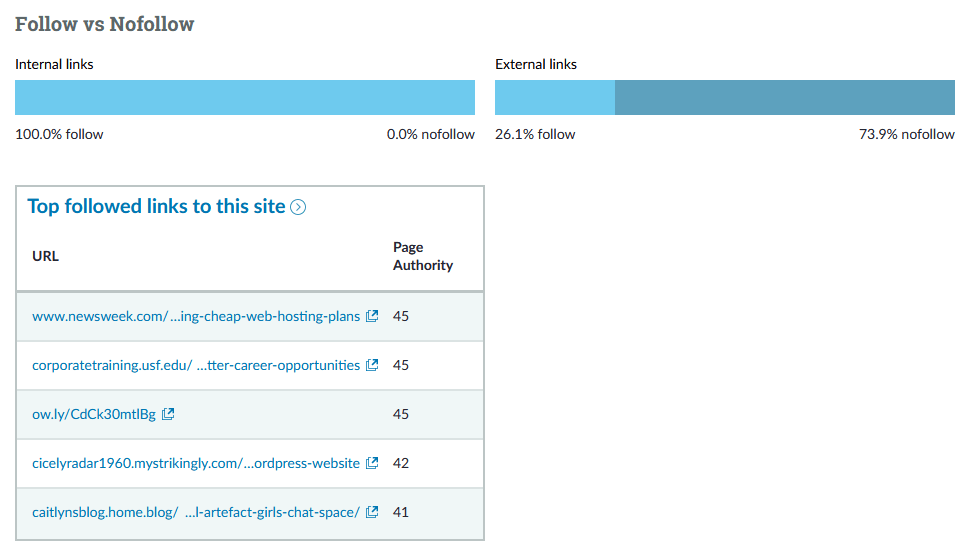This screenshot has height=556, width=969.
Task: Click external link icon for caitlynsblog.home.blog
Action: tap(372, 512)
